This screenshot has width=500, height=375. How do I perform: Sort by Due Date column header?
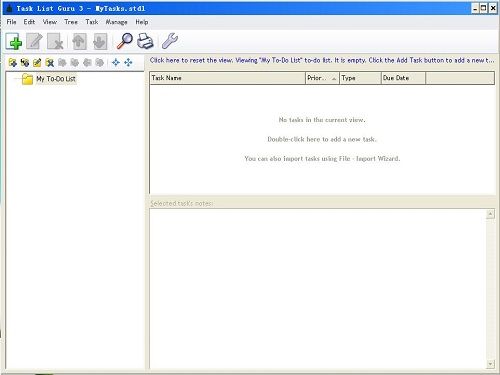point(403,78)
